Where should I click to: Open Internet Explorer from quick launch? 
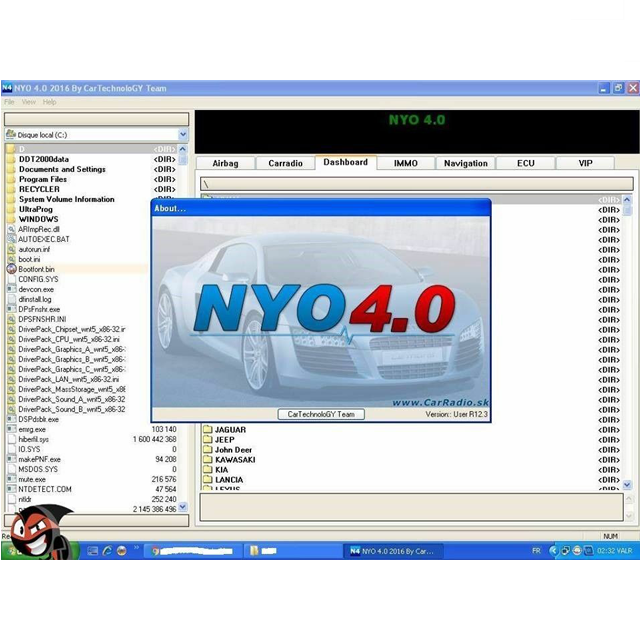pyautogui.click(x=107, y=551)
